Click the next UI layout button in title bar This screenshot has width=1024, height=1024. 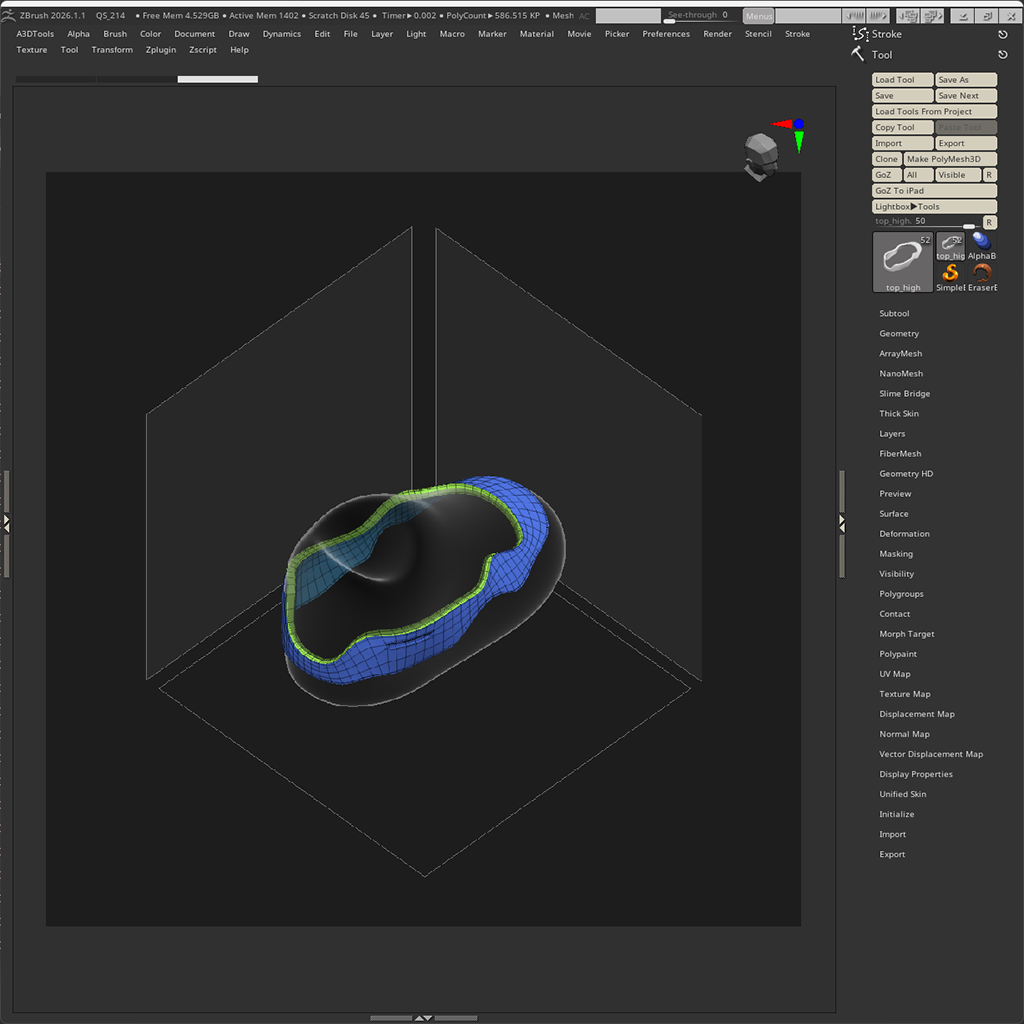[x=932, y=16]
